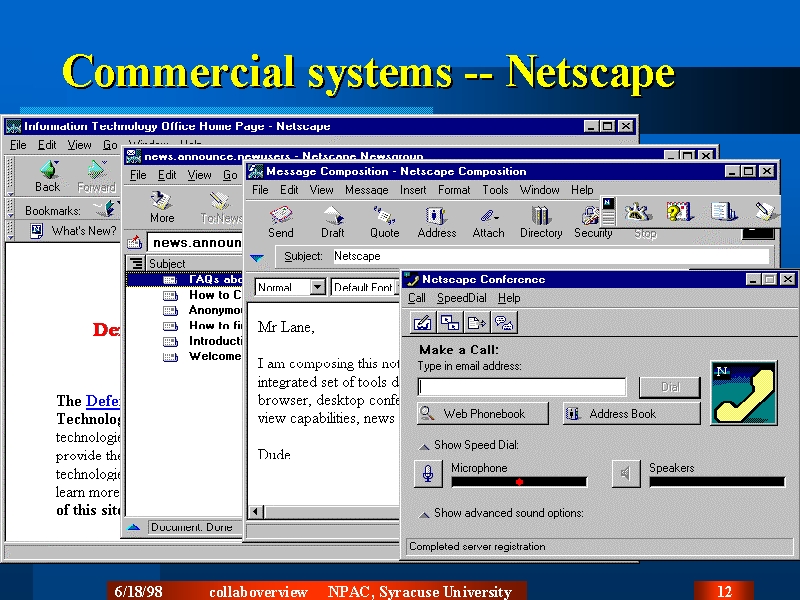The height and width of the screenshot is (600, 800).
Task: Open Conference whiteboard tool icon
Action: [x=422, y=322]
